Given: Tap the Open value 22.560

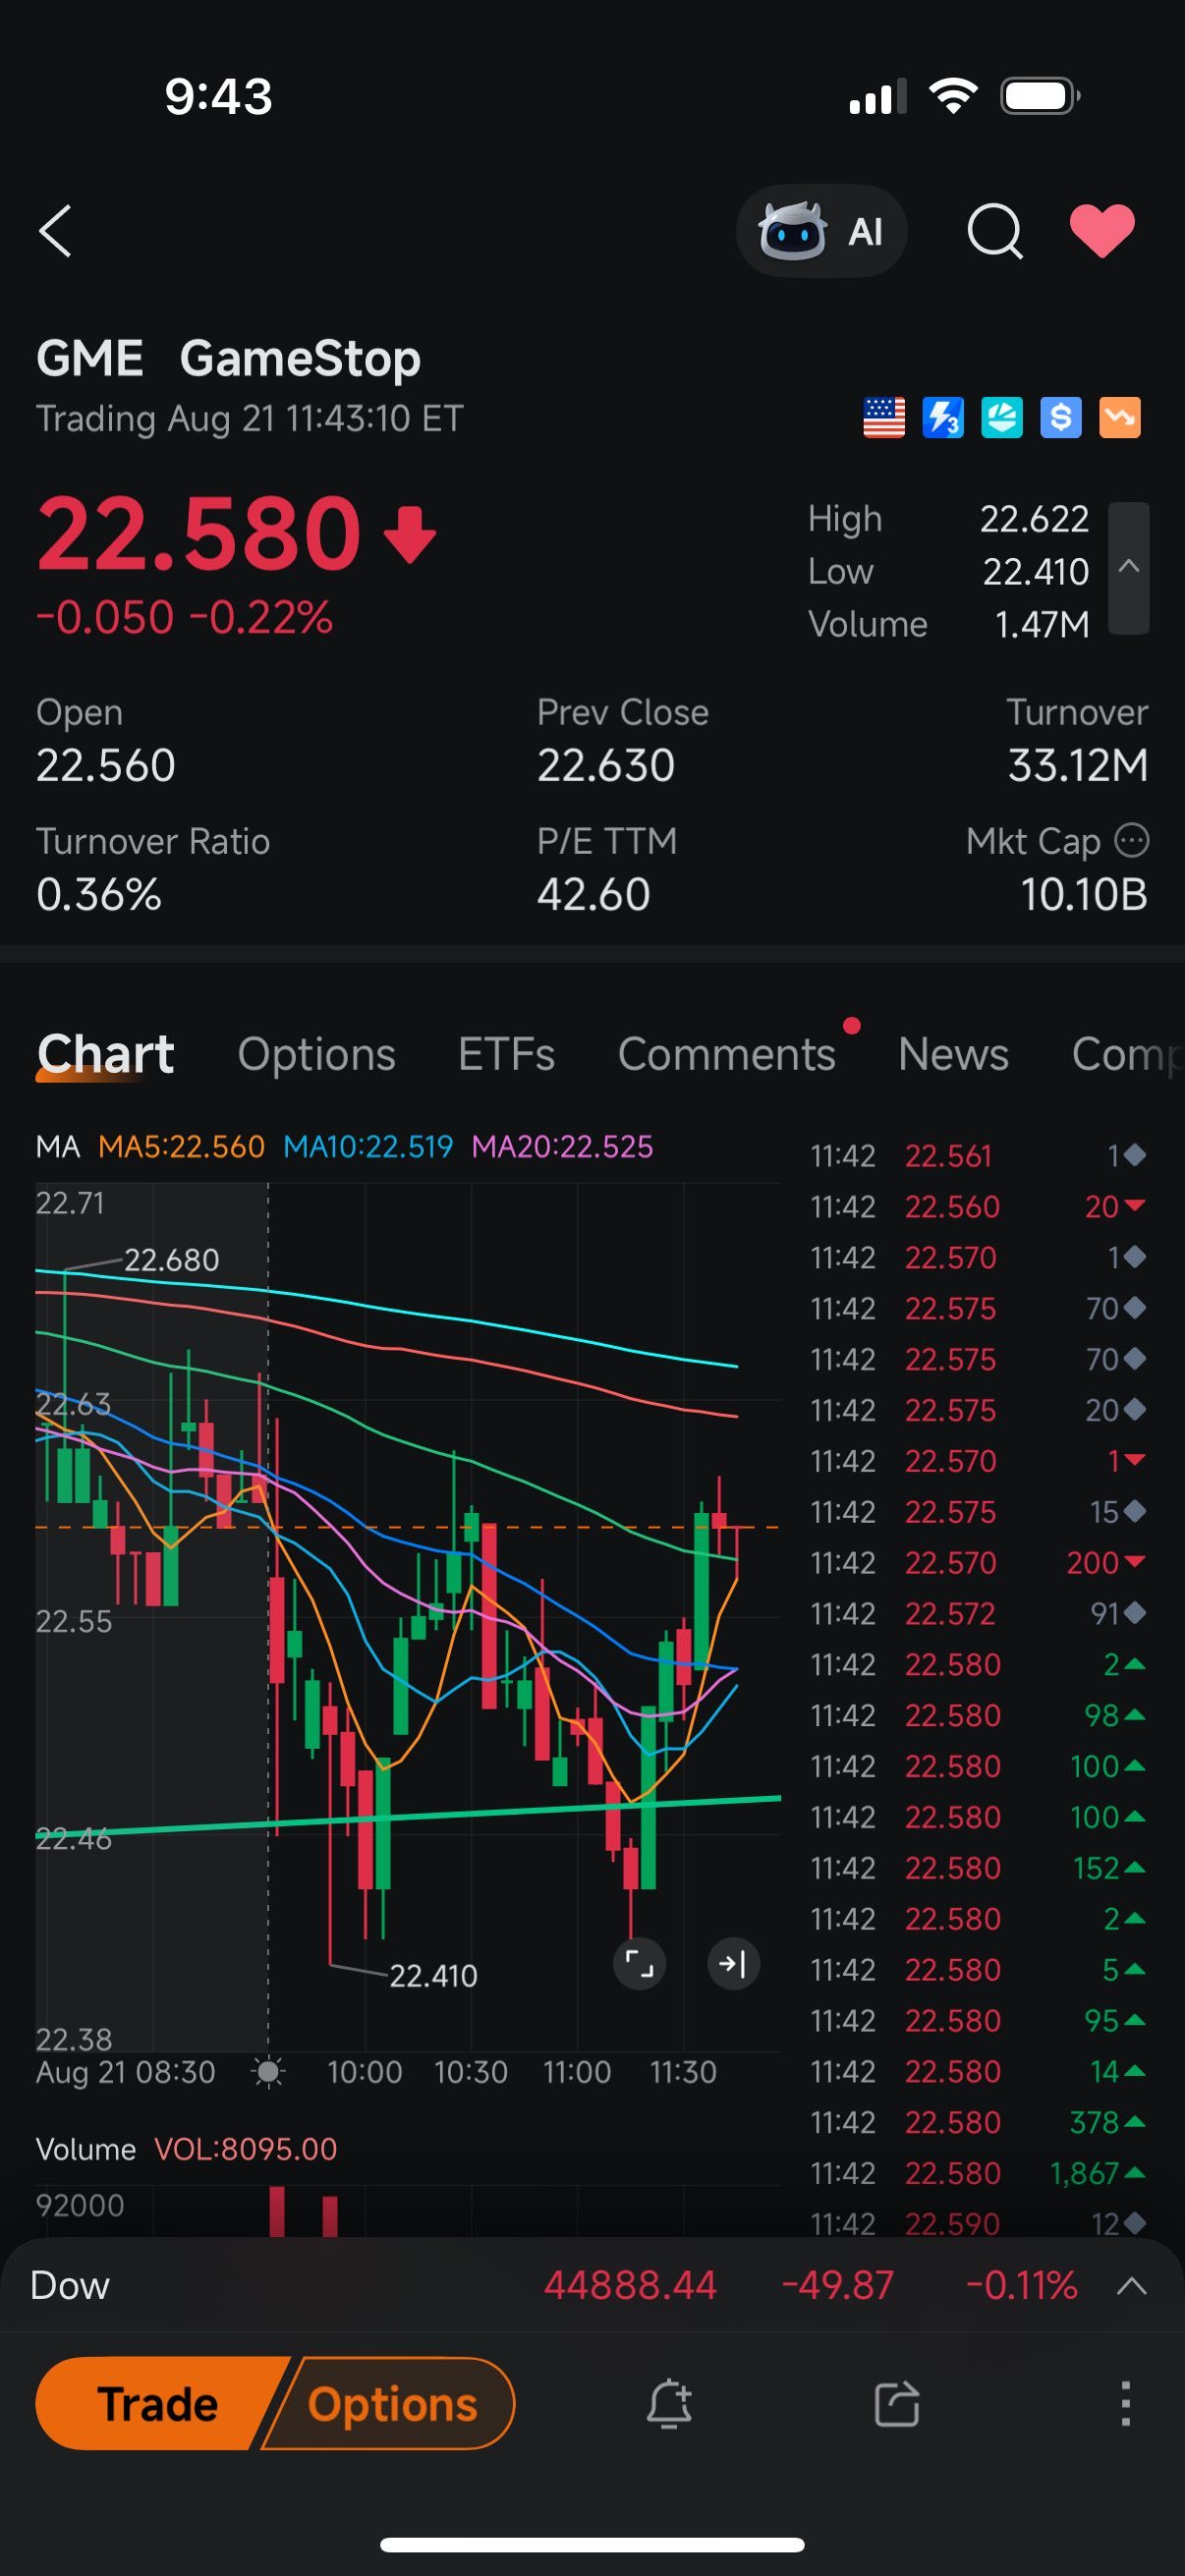Looking at the screenshot, I should coord(106,765).
